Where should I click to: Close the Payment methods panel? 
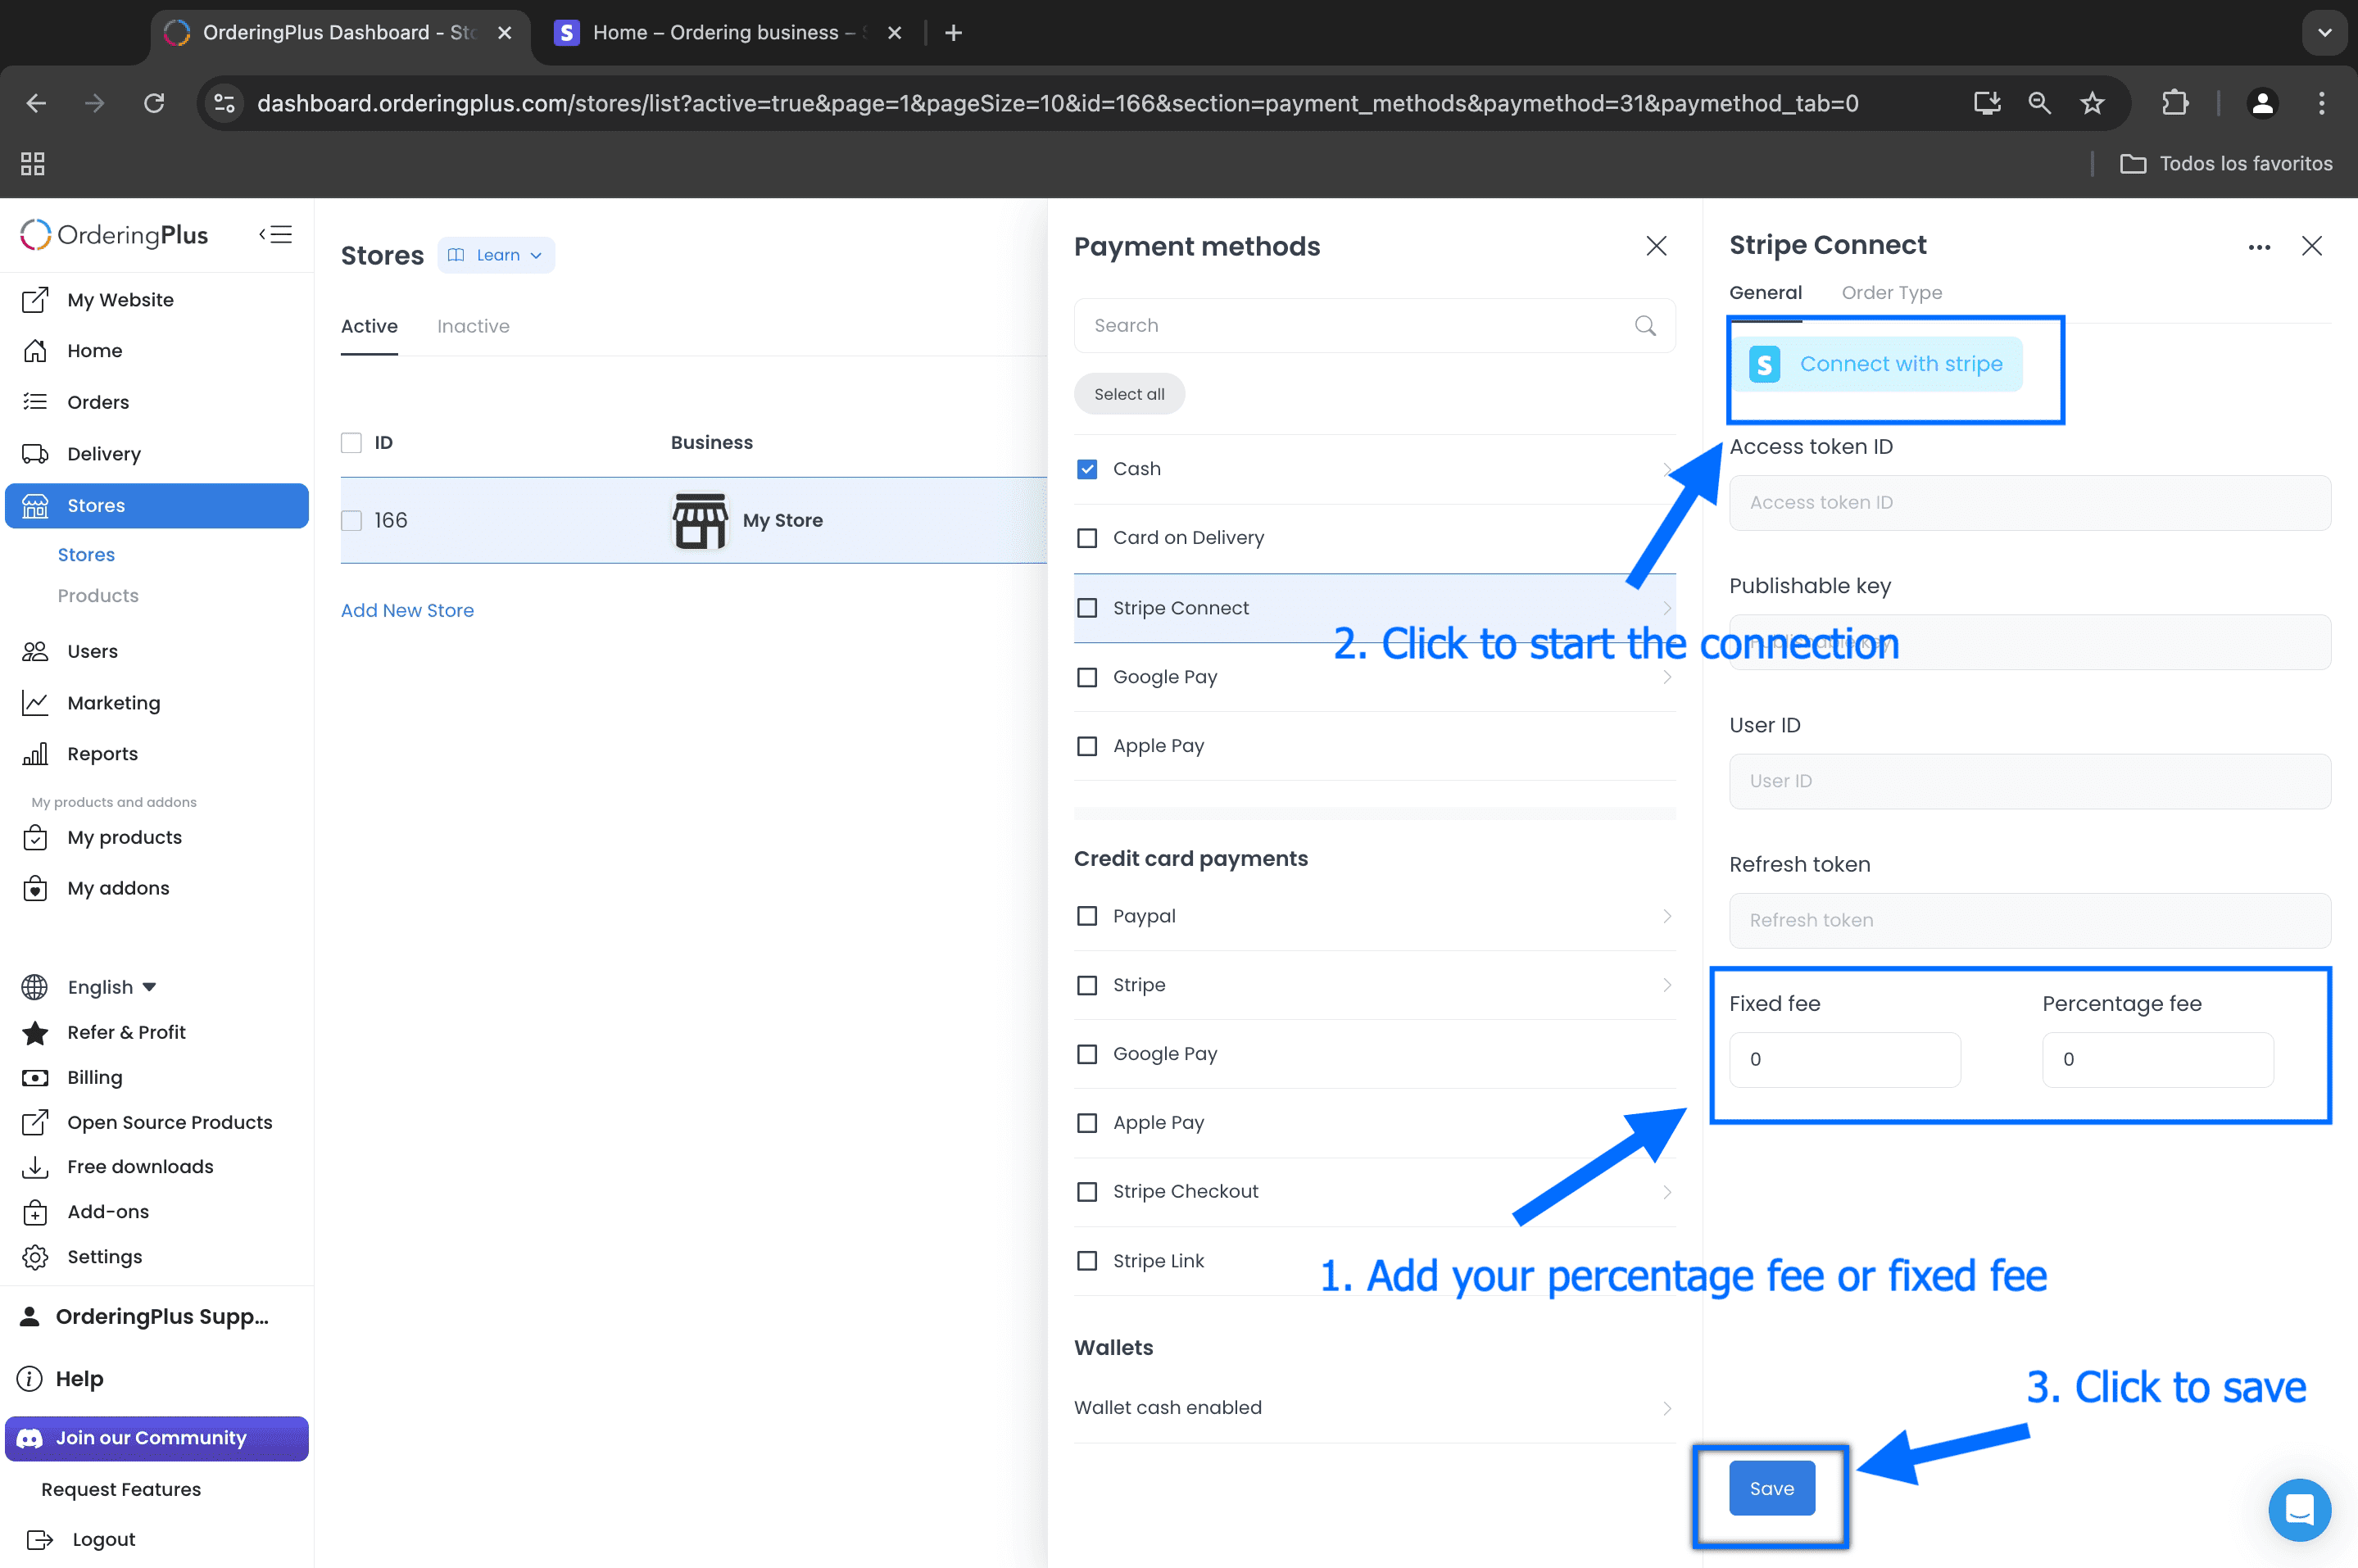1656,246
